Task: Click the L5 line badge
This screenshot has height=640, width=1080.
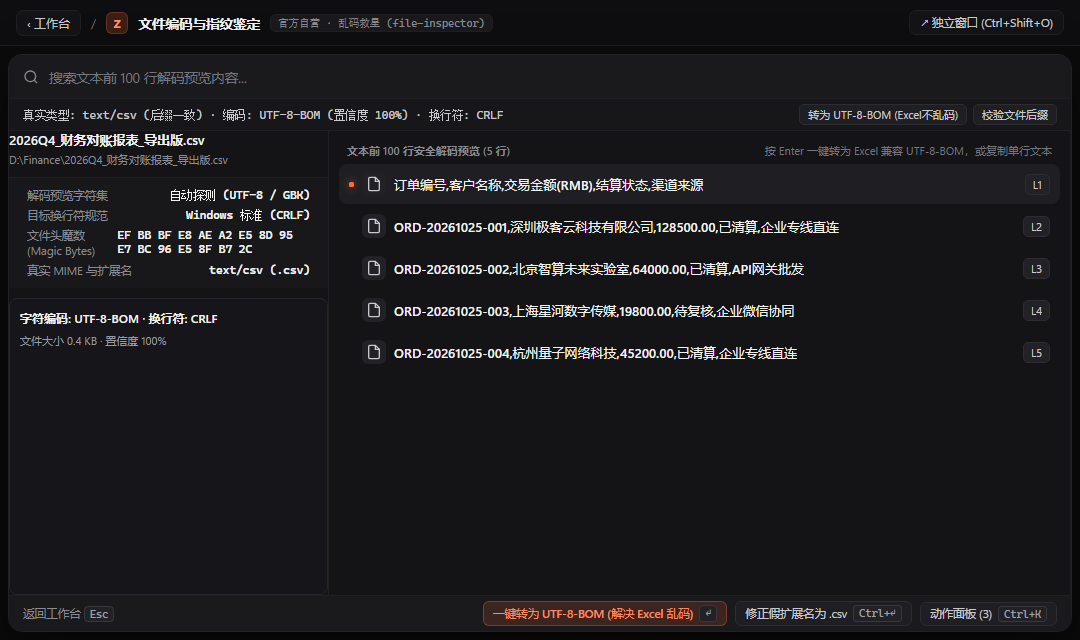Action: (1037, 353)
